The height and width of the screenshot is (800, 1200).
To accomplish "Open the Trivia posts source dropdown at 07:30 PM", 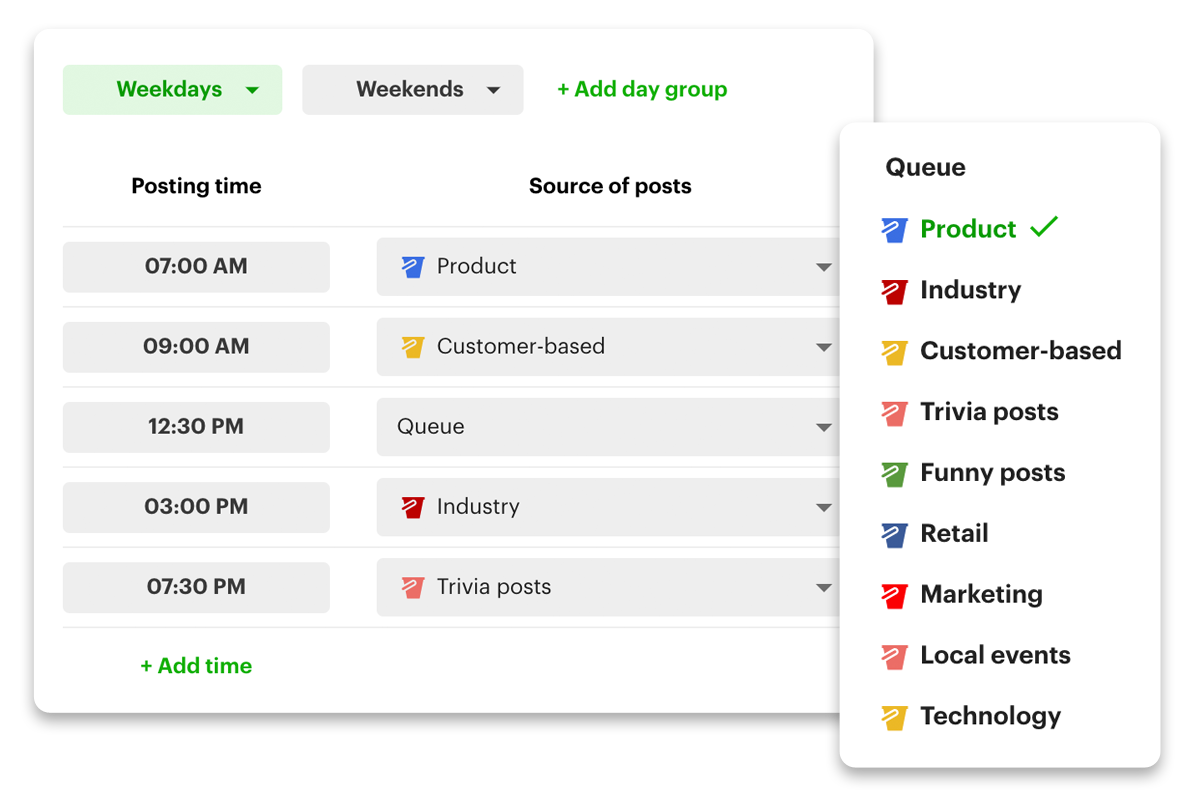I will point(824,587).
